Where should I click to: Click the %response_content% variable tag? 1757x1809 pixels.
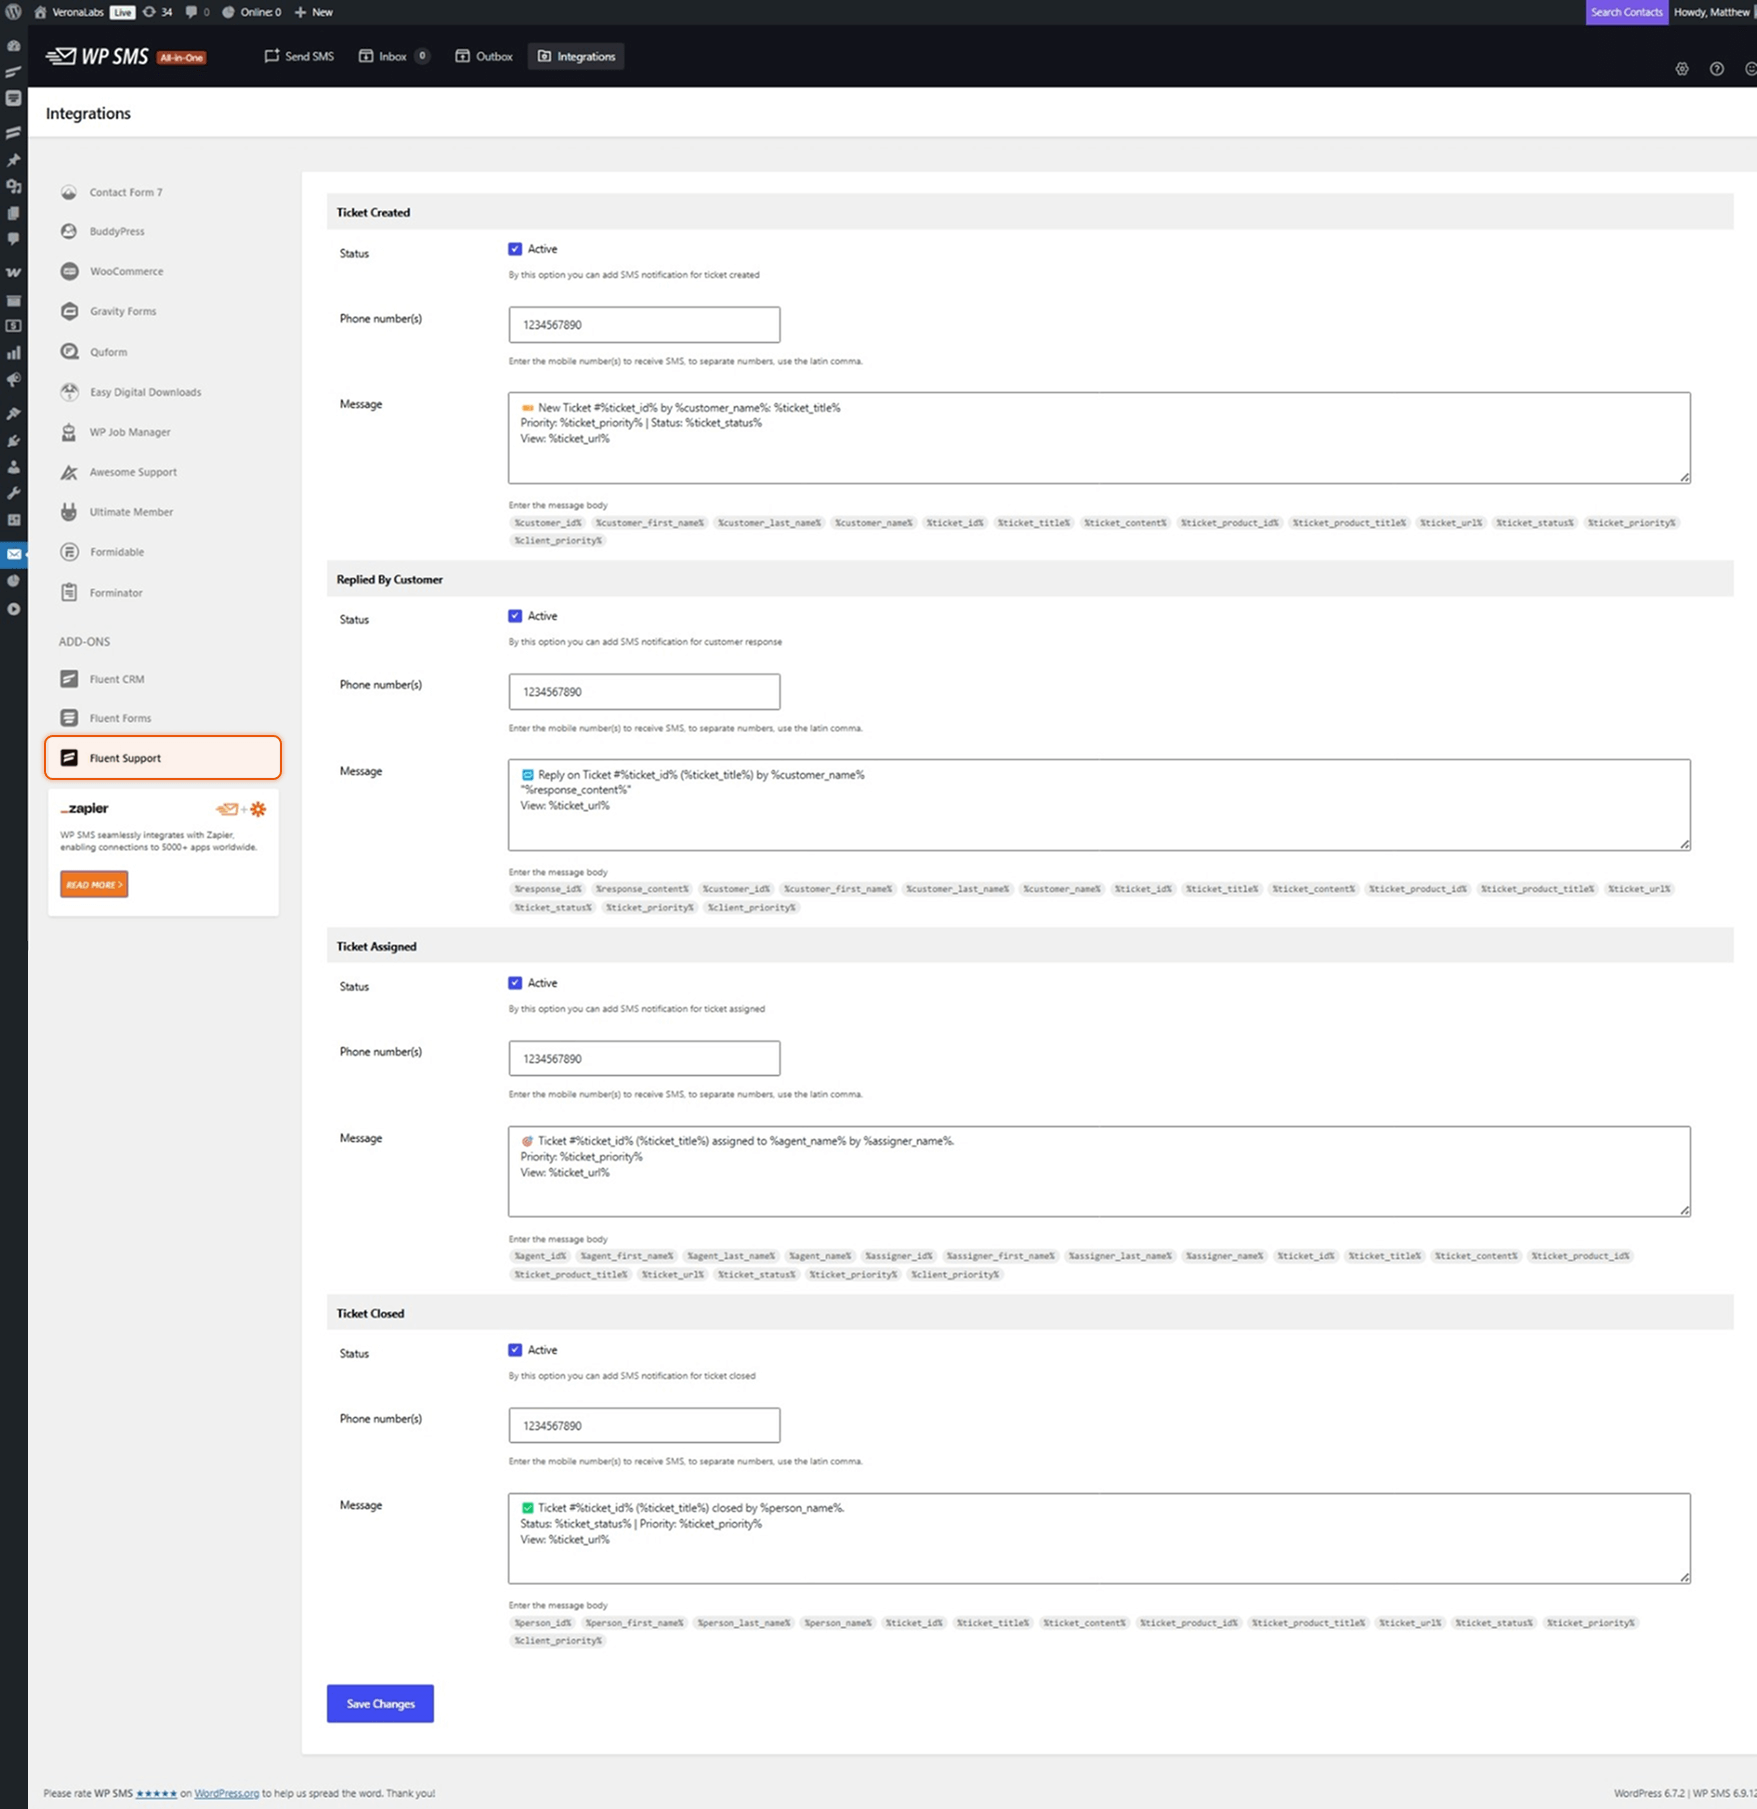[x=642, y=889]
